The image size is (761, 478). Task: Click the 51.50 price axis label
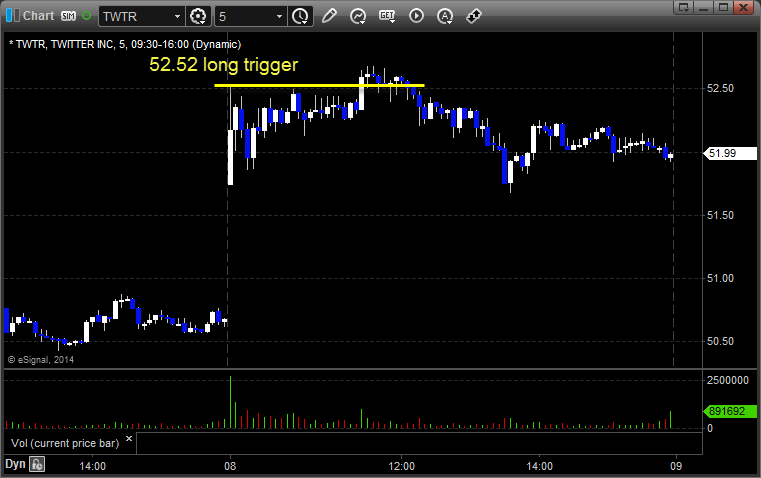coord(720,215)
